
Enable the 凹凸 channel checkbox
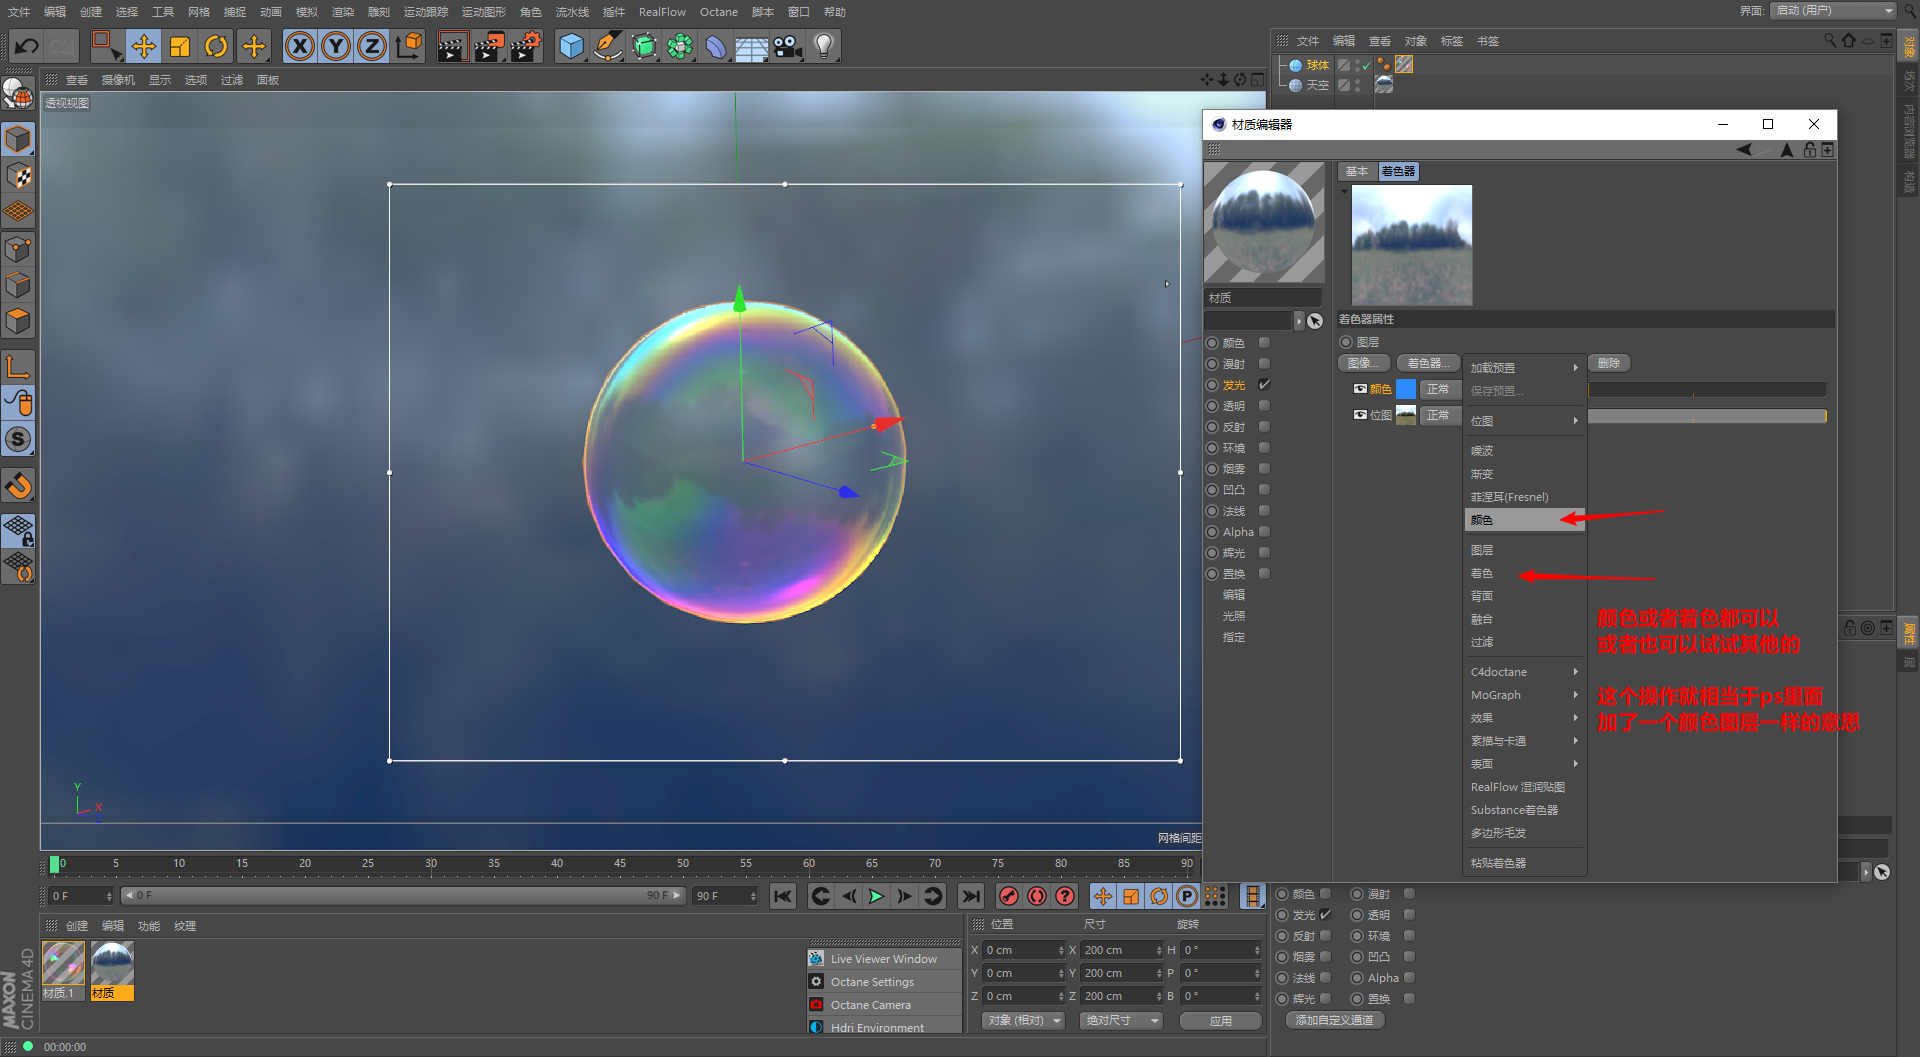1264,490
